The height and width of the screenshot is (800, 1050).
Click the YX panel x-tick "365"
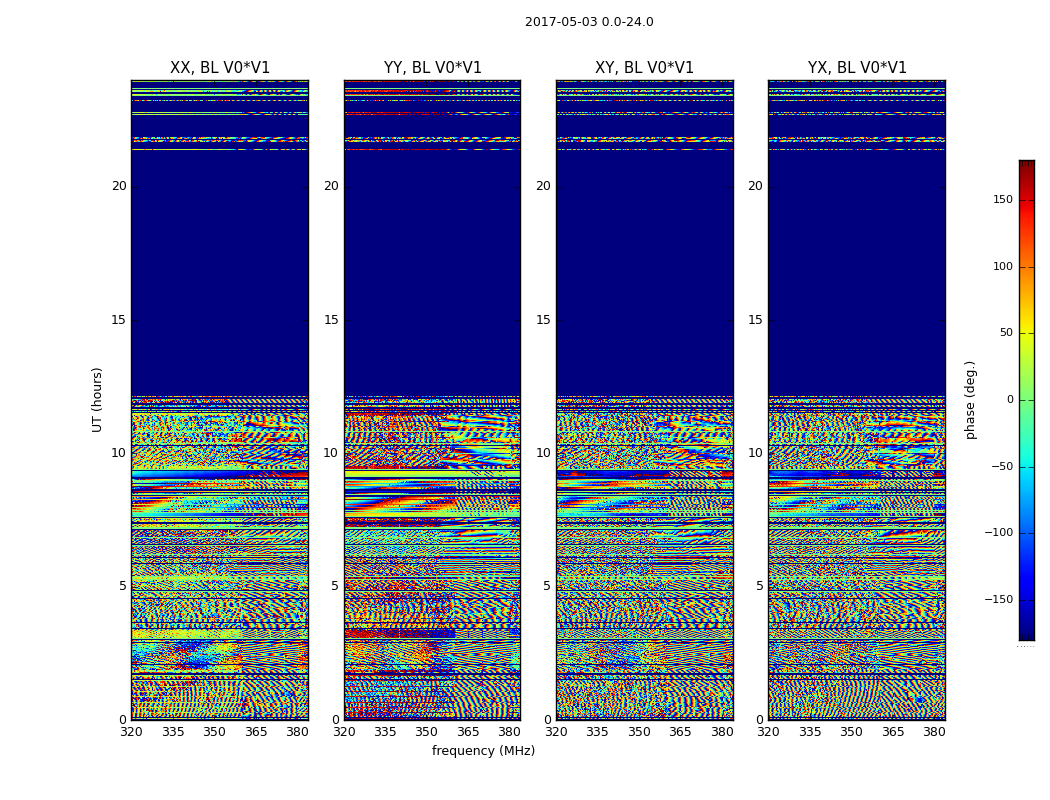[x=893, y=732]
